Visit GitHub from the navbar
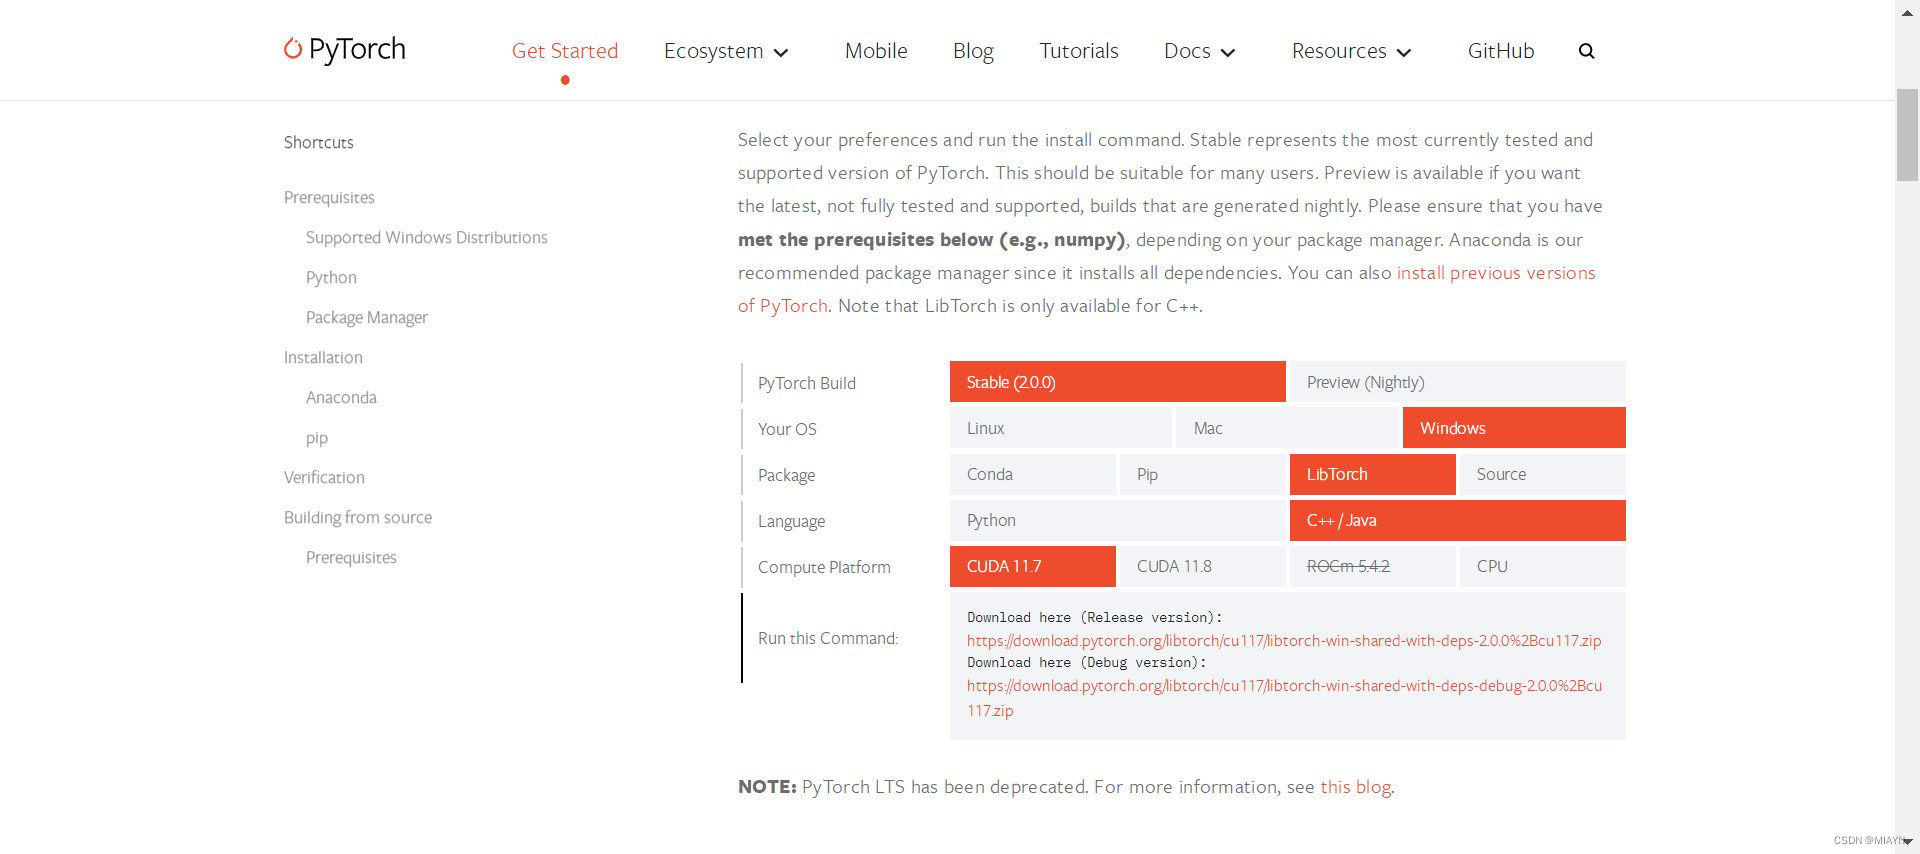This screenshot has height=854, width=1920. [x=1501, y=51]
